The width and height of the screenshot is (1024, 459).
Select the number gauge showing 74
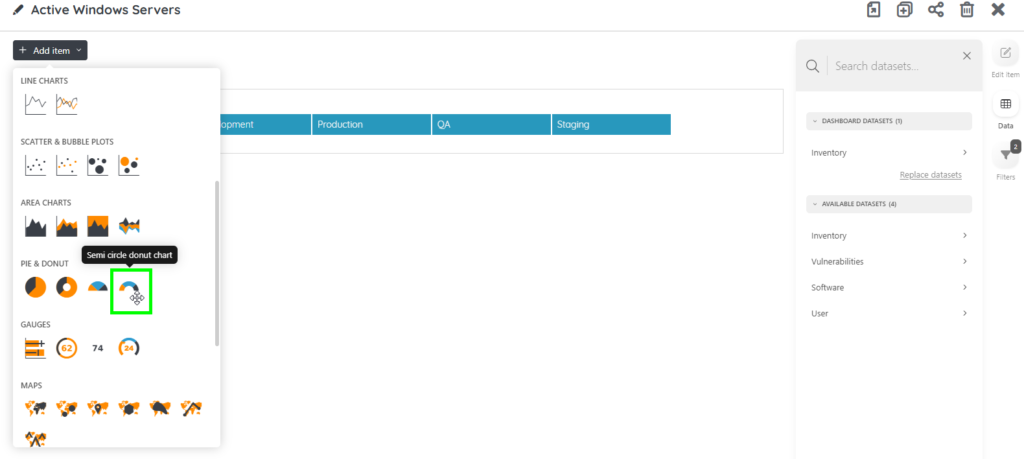pyautogui.click(x=98, y=348)
